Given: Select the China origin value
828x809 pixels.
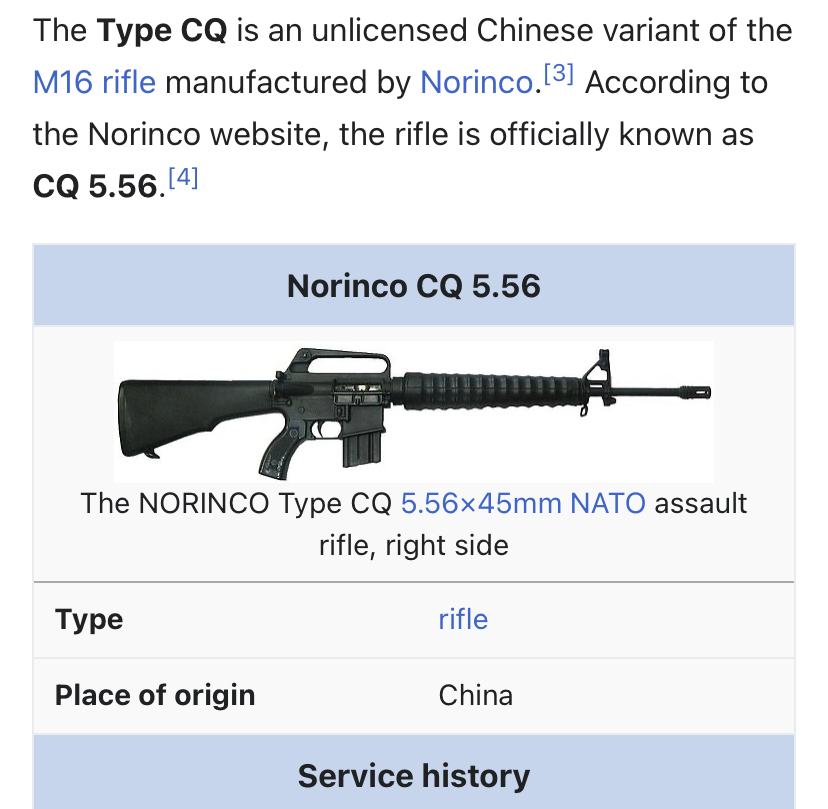Looking at the screenshot, I should (475, 695).
